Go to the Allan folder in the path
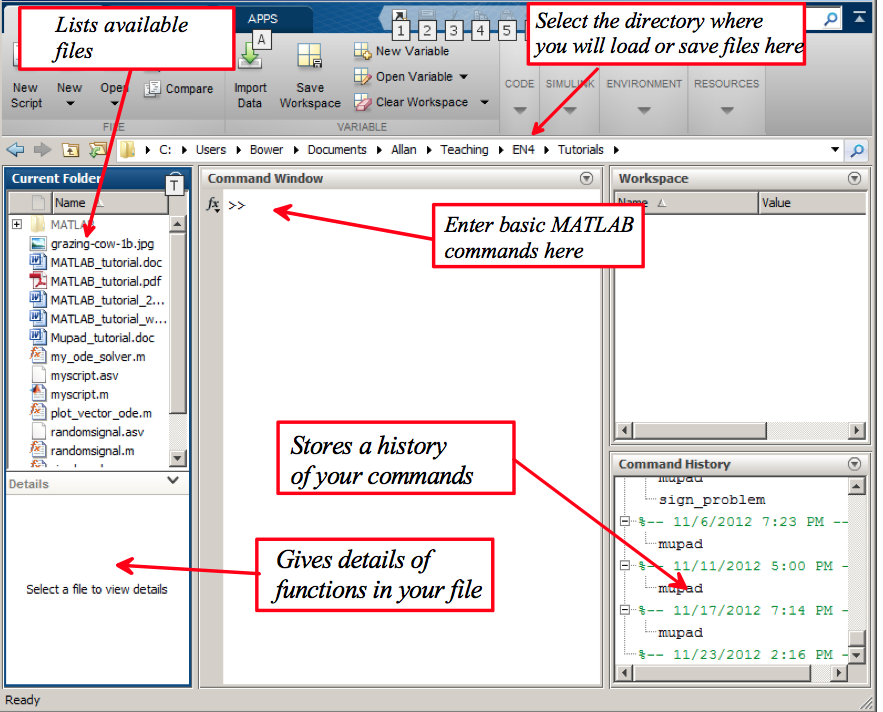The image size is (883, 712). [404, 150]
